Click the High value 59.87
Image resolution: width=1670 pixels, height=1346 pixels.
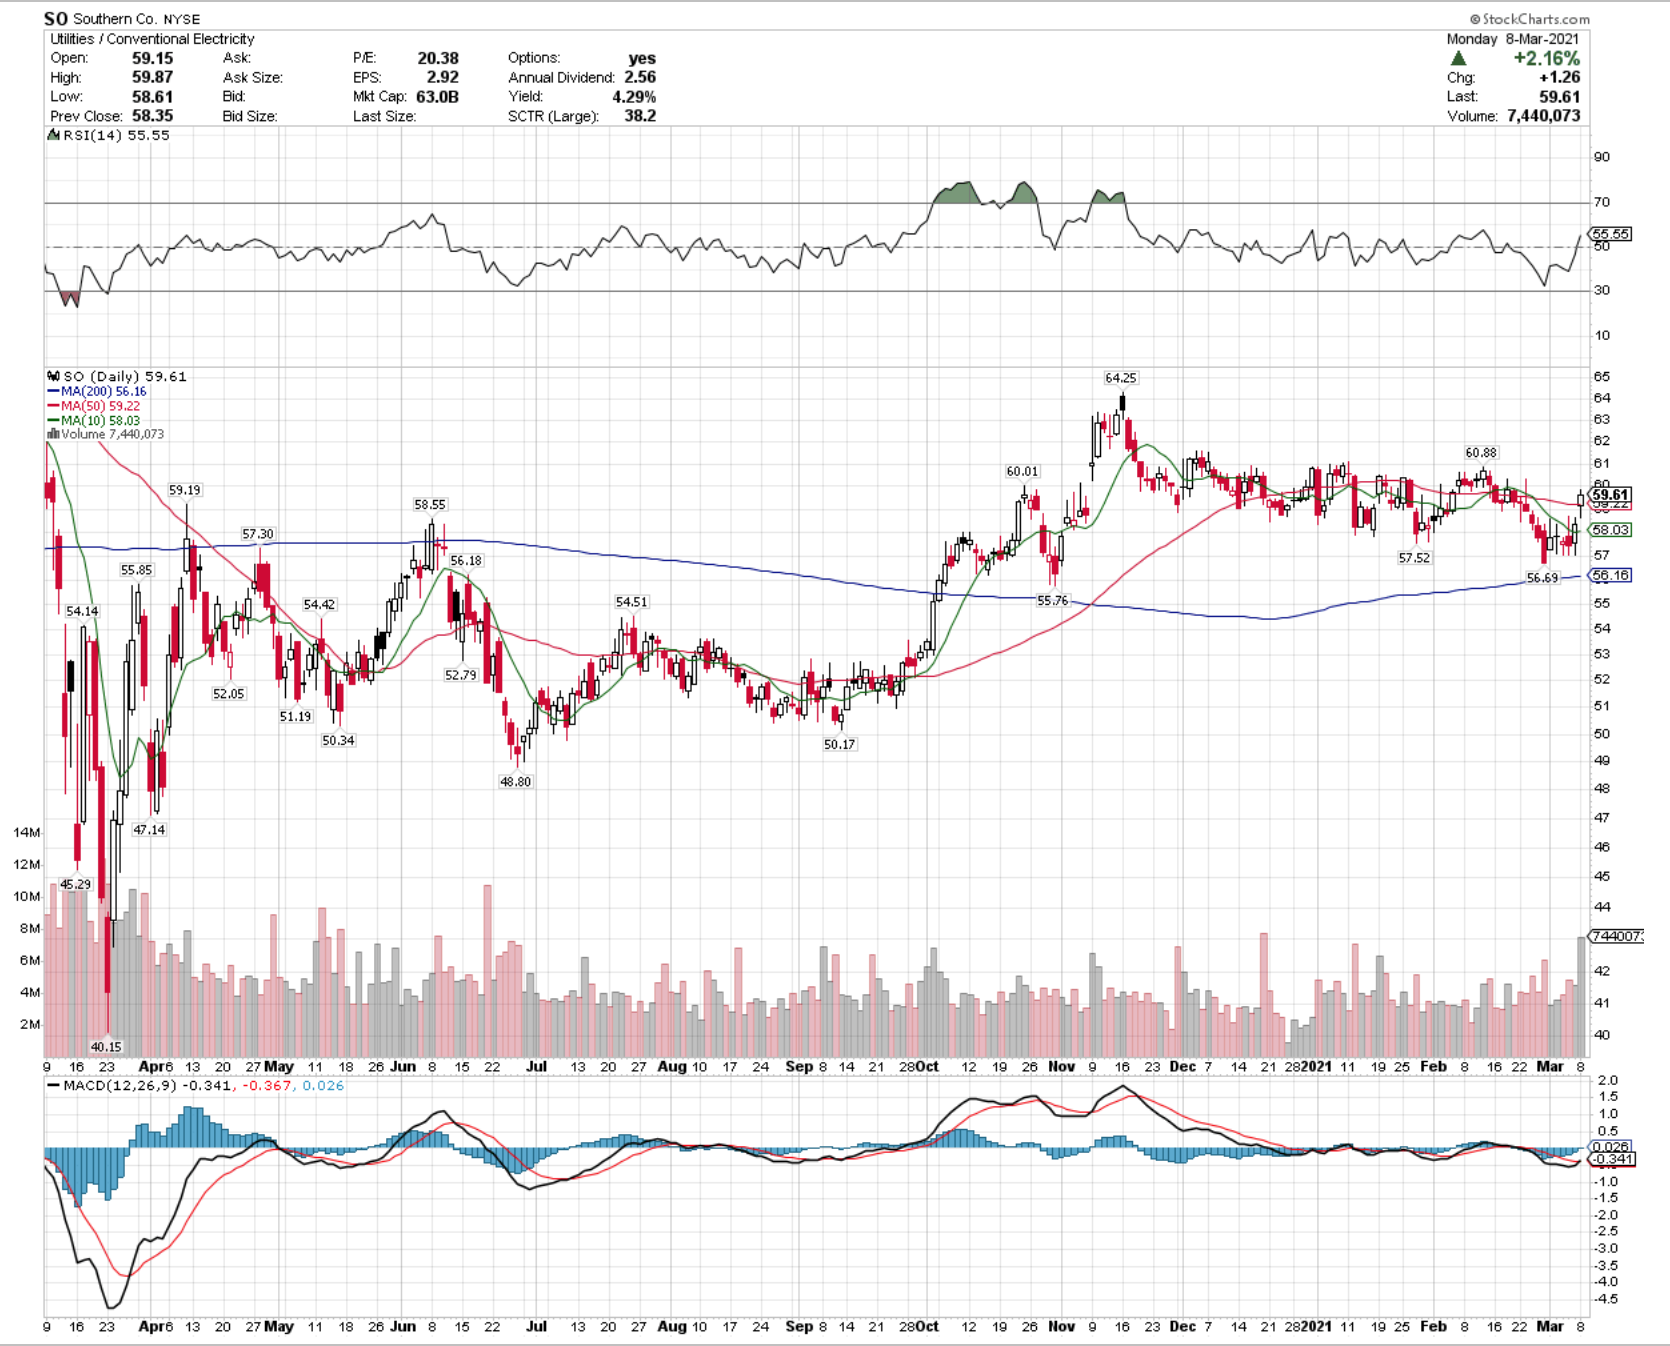point(152,77)
